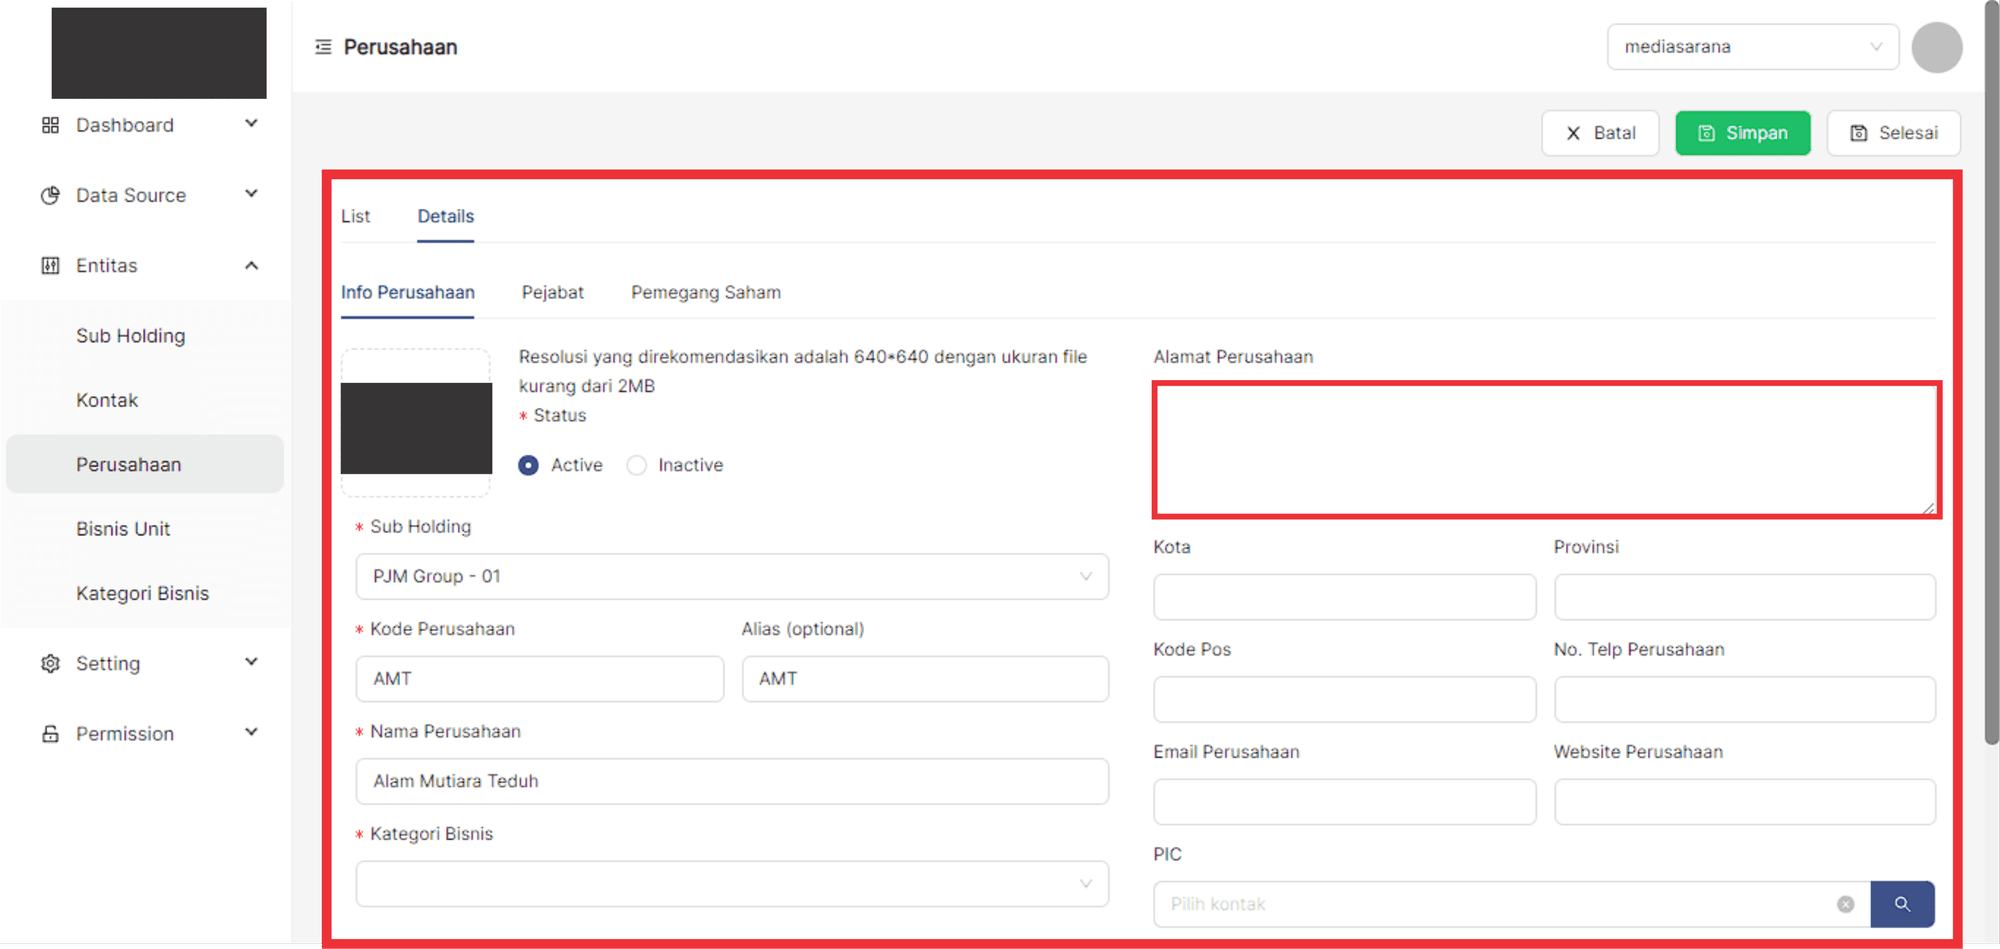Viewport: 2000px width, 949px height.
Task: Click the page vertical scrollbar
Action: [x=1991, y=400]
